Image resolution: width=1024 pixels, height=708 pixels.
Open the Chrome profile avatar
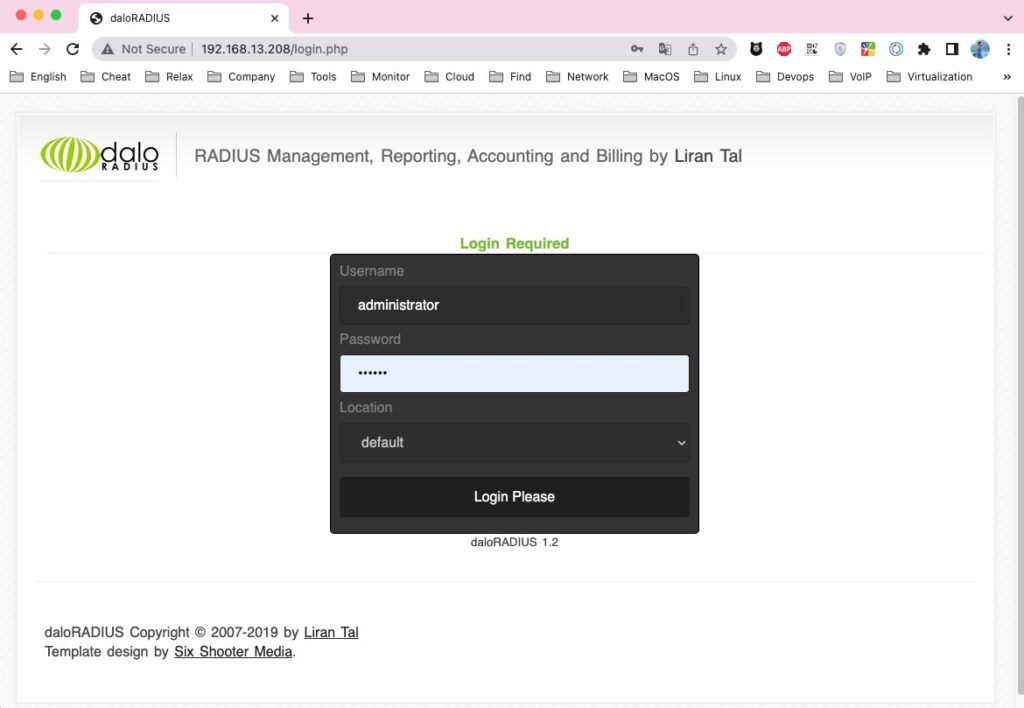pos(980,49)
